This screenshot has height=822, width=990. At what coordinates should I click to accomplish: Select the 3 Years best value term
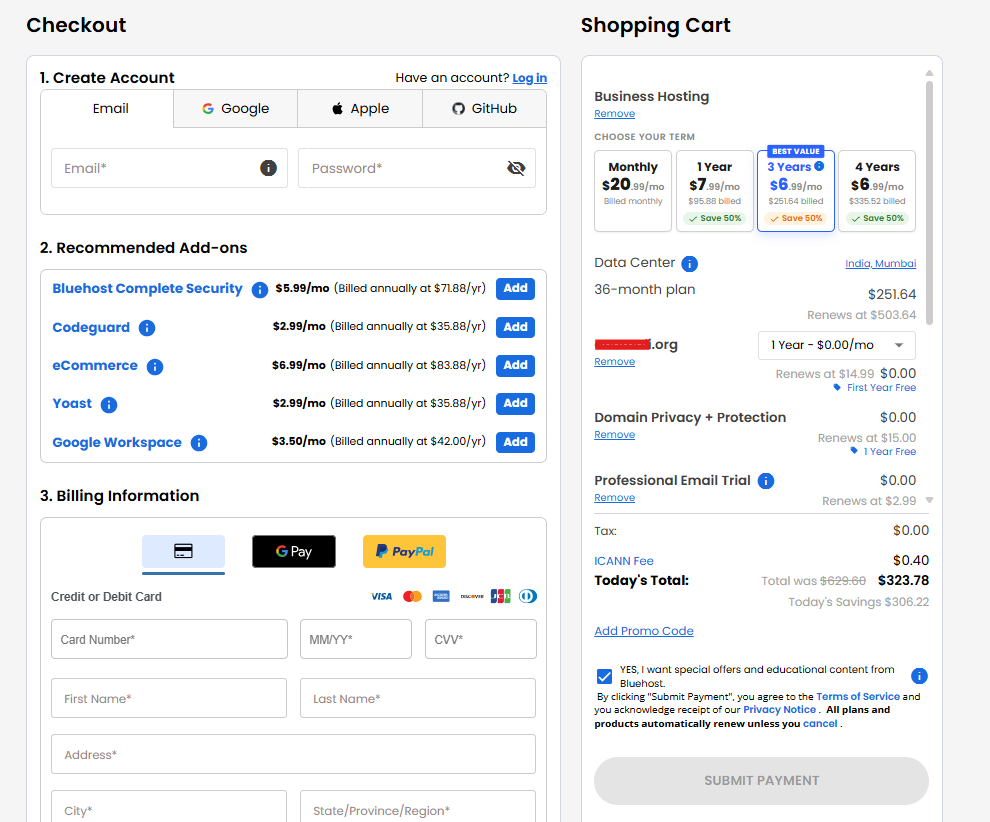[x=796, y=191]
